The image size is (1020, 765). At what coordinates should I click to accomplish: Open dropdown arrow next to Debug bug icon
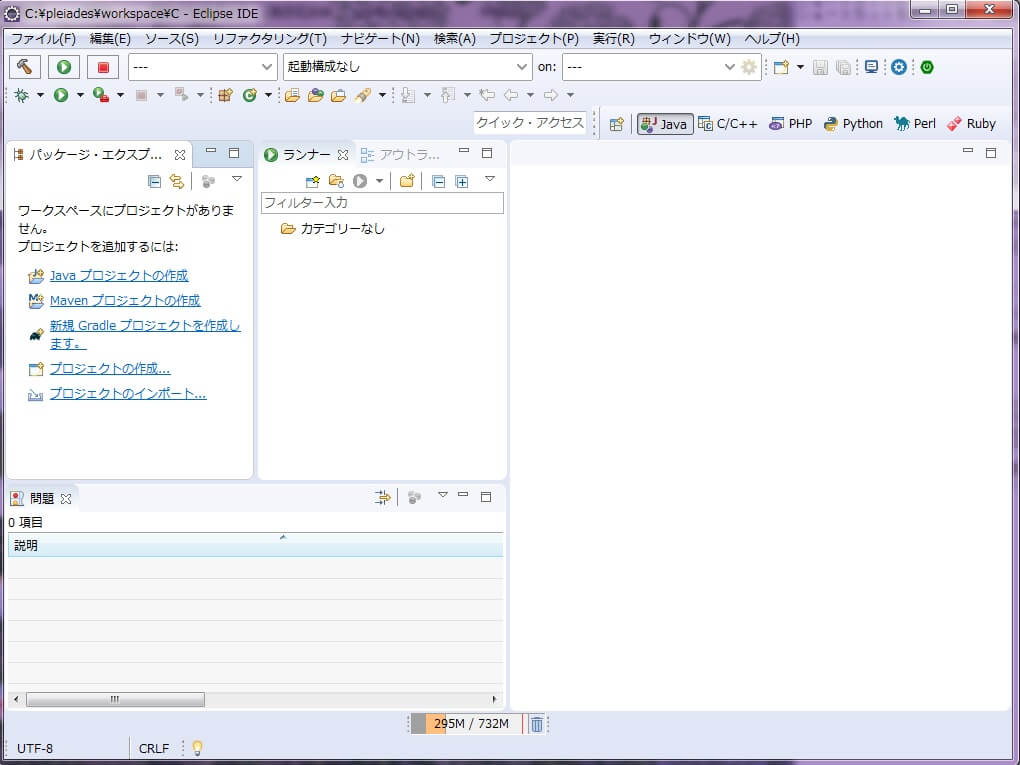click(x=40, y=96)
